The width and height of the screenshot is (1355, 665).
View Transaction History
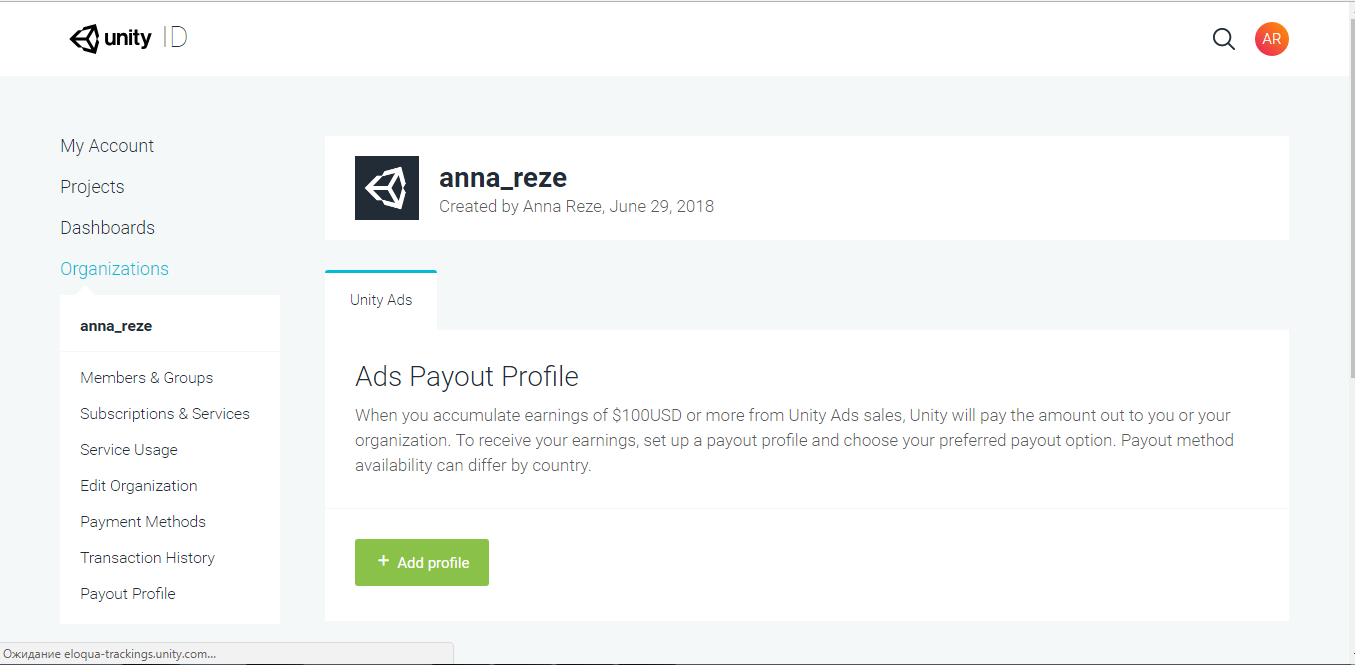click(148, 558)
